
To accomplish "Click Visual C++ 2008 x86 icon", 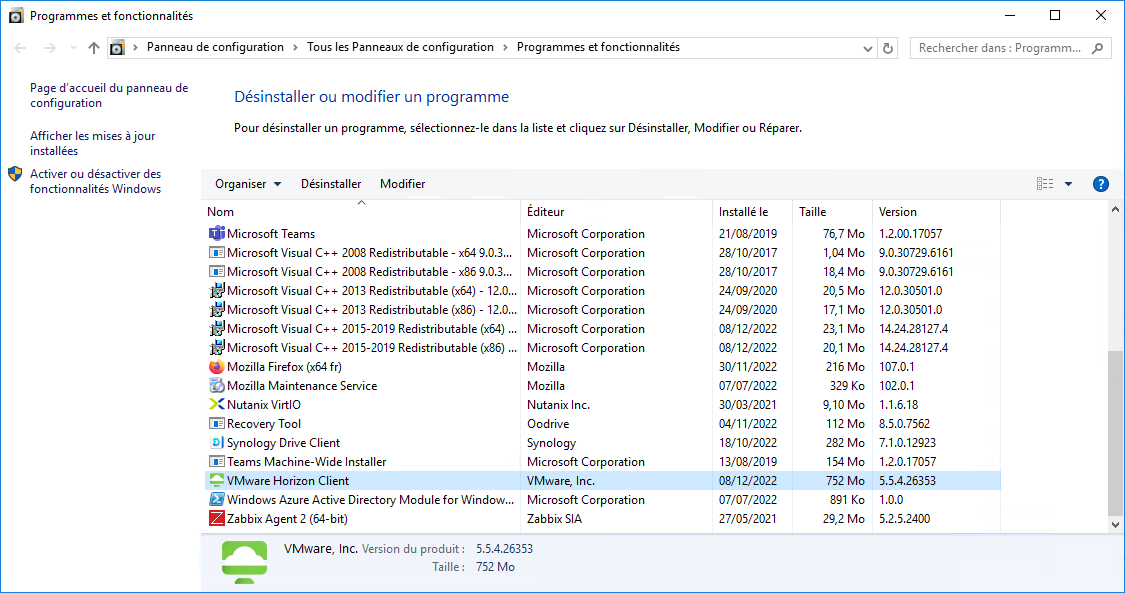I will coord(216,272).
